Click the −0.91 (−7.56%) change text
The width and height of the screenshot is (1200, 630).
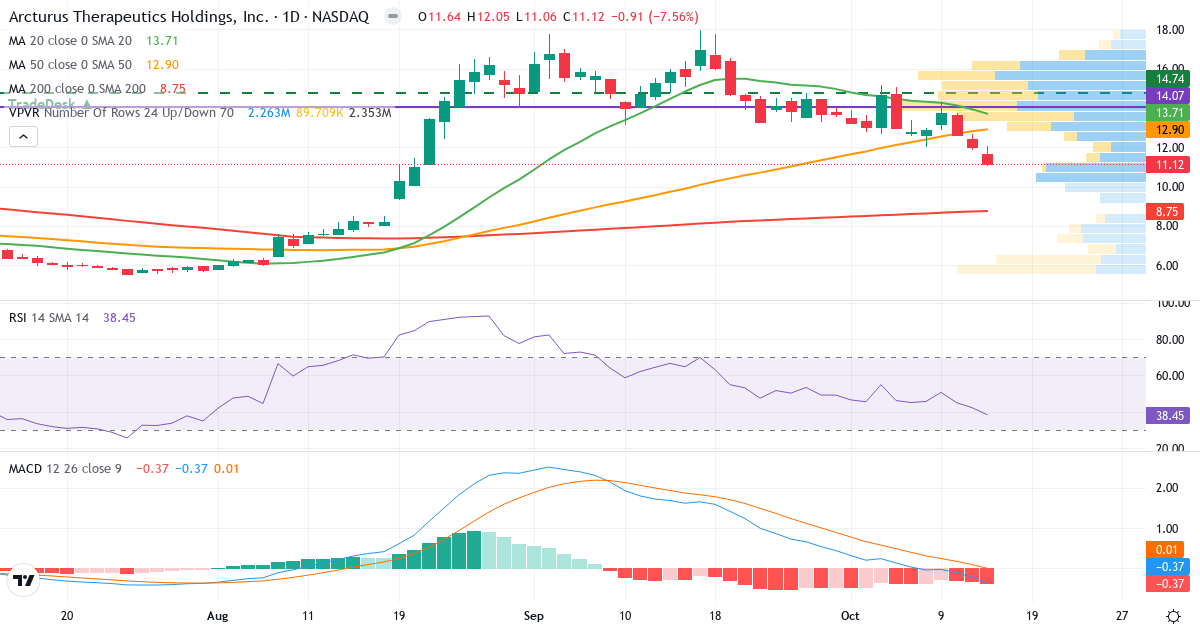654,17
